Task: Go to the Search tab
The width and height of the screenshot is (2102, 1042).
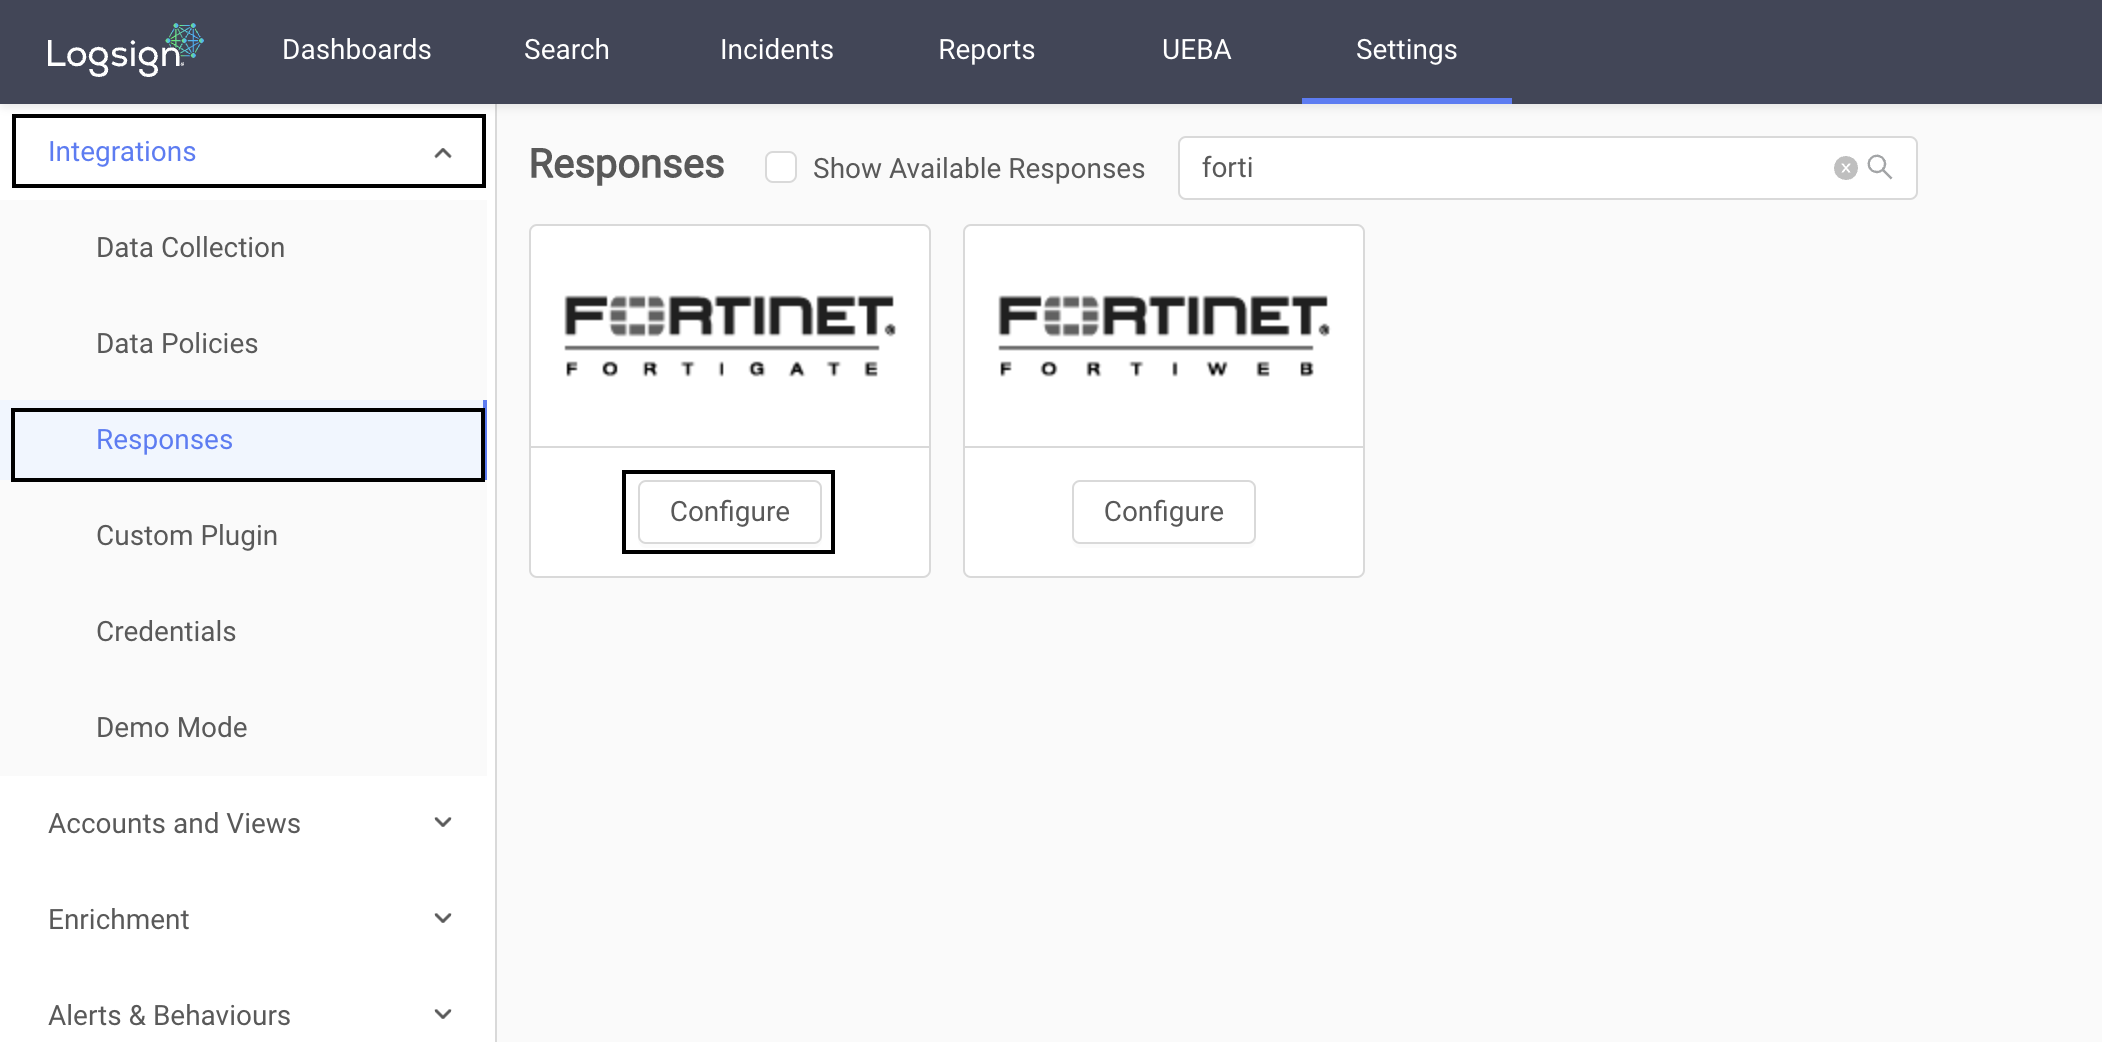Action: point(567,50)
